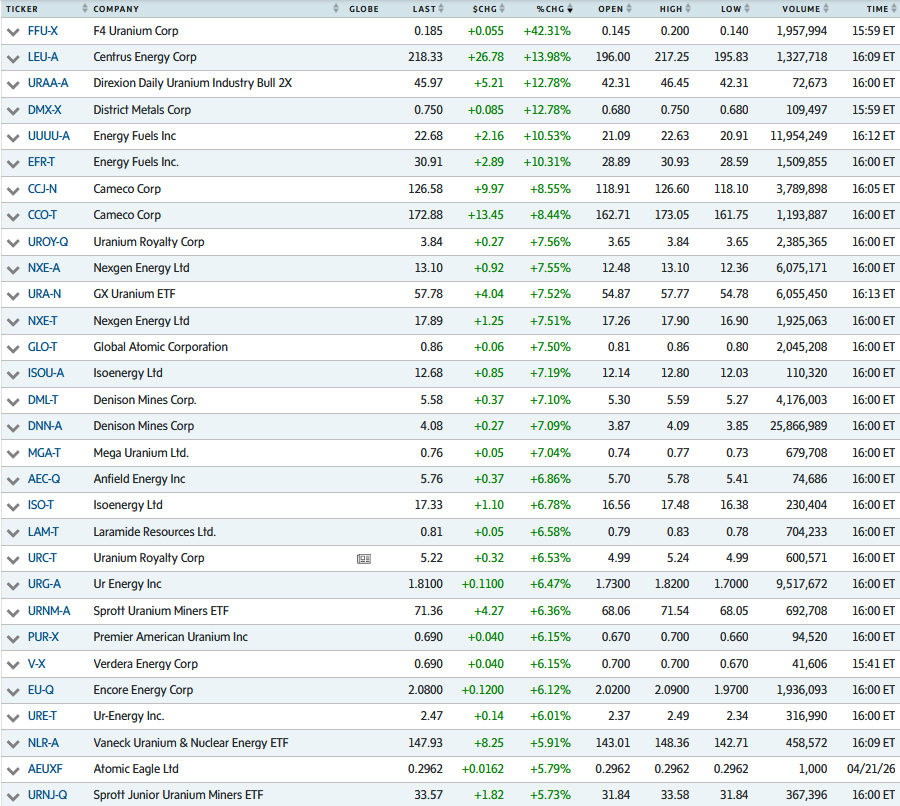The image size is (900, 806).
Task: Open the EFR-T ticker link
Action: (41, 162)
